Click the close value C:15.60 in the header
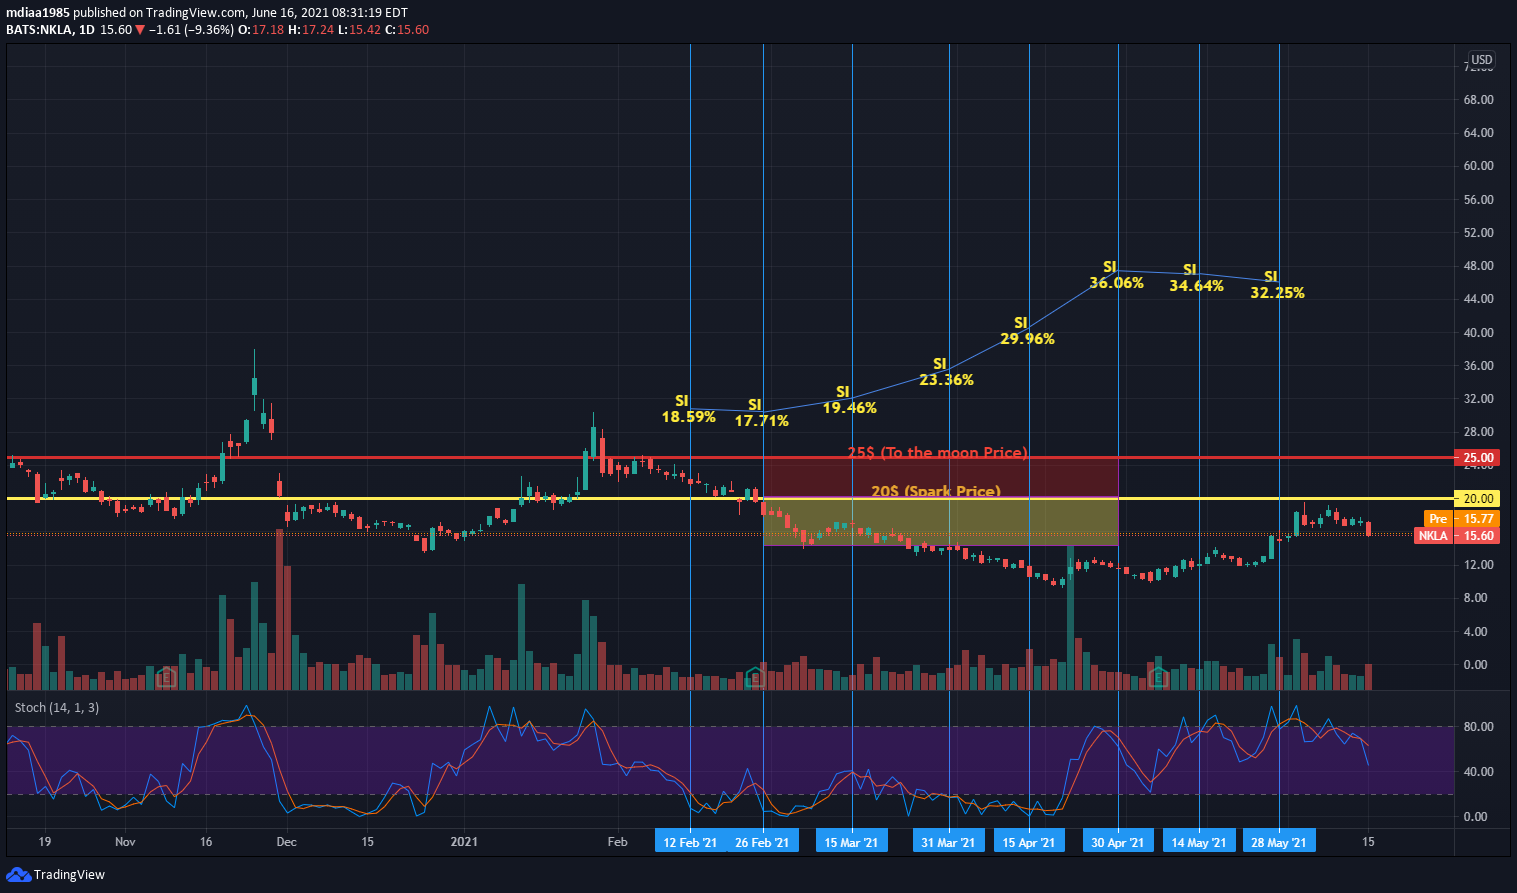The height and width of the screenshot is (893, 1517). tap(407, 30)
